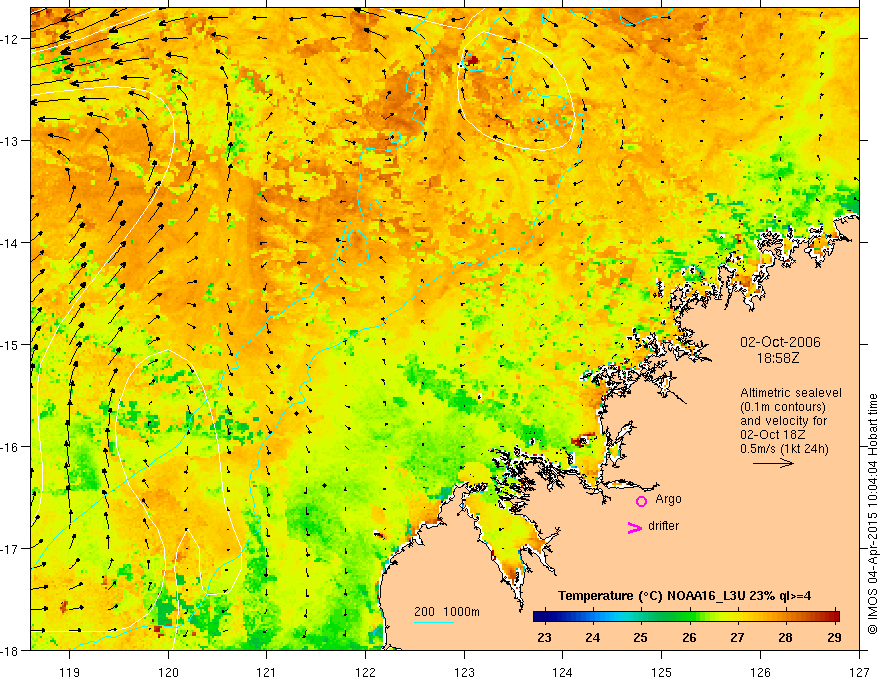Click the cyan 200 1000m bathymetry line sample
880x680 pixels.
click(434, 622)
